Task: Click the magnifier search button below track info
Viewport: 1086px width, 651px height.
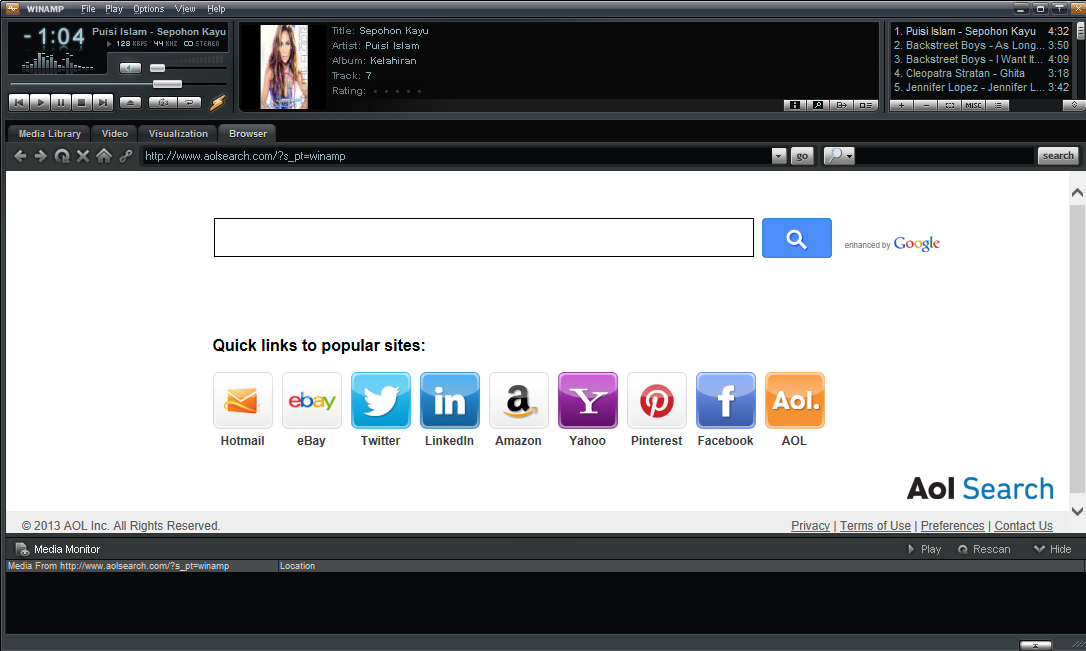Action: 818,105
